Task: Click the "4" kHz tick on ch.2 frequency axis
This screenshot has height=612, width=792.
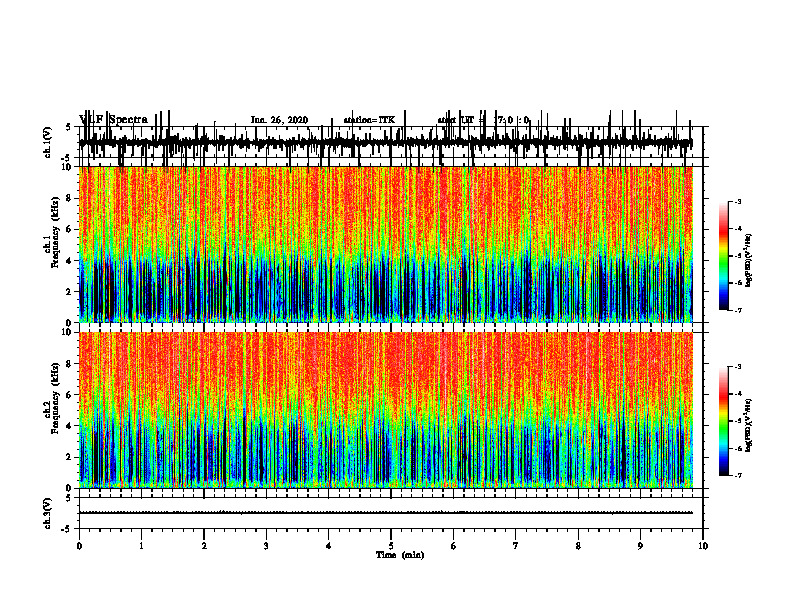Action: click(x=69, y=426)
